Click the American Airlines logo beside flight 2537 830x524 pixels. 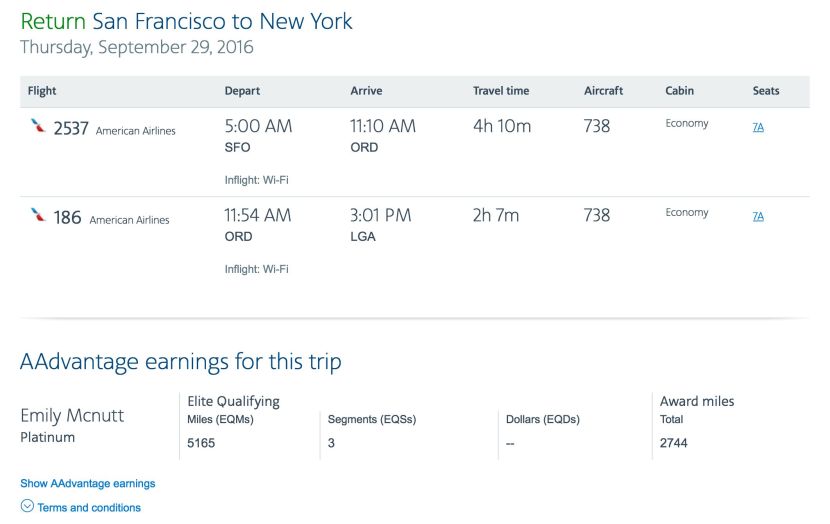tap(38, 126)
